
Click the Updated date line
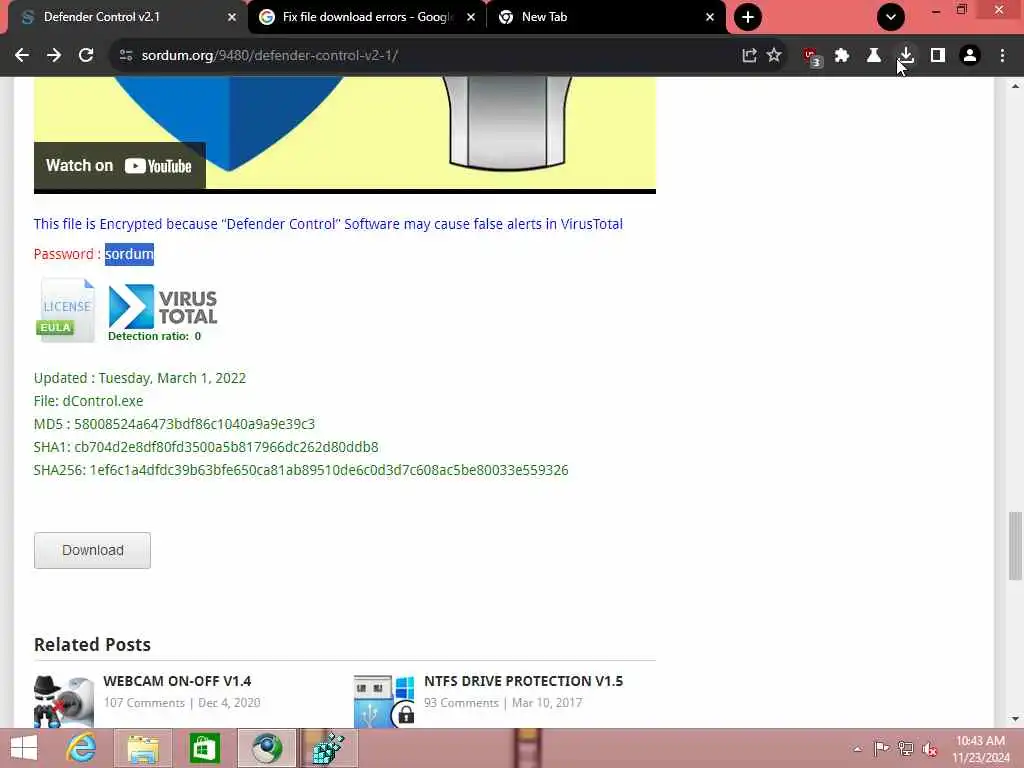140,378
